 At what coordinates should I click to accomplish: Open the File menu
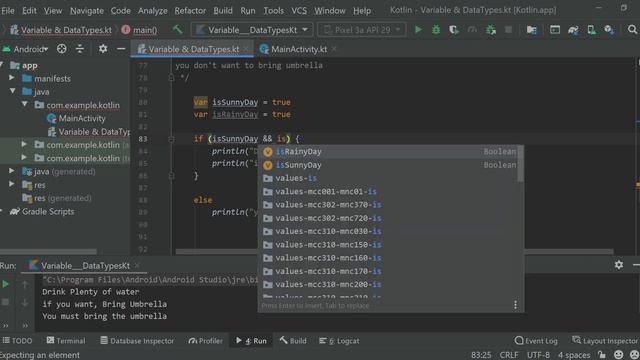pos(8,11)
